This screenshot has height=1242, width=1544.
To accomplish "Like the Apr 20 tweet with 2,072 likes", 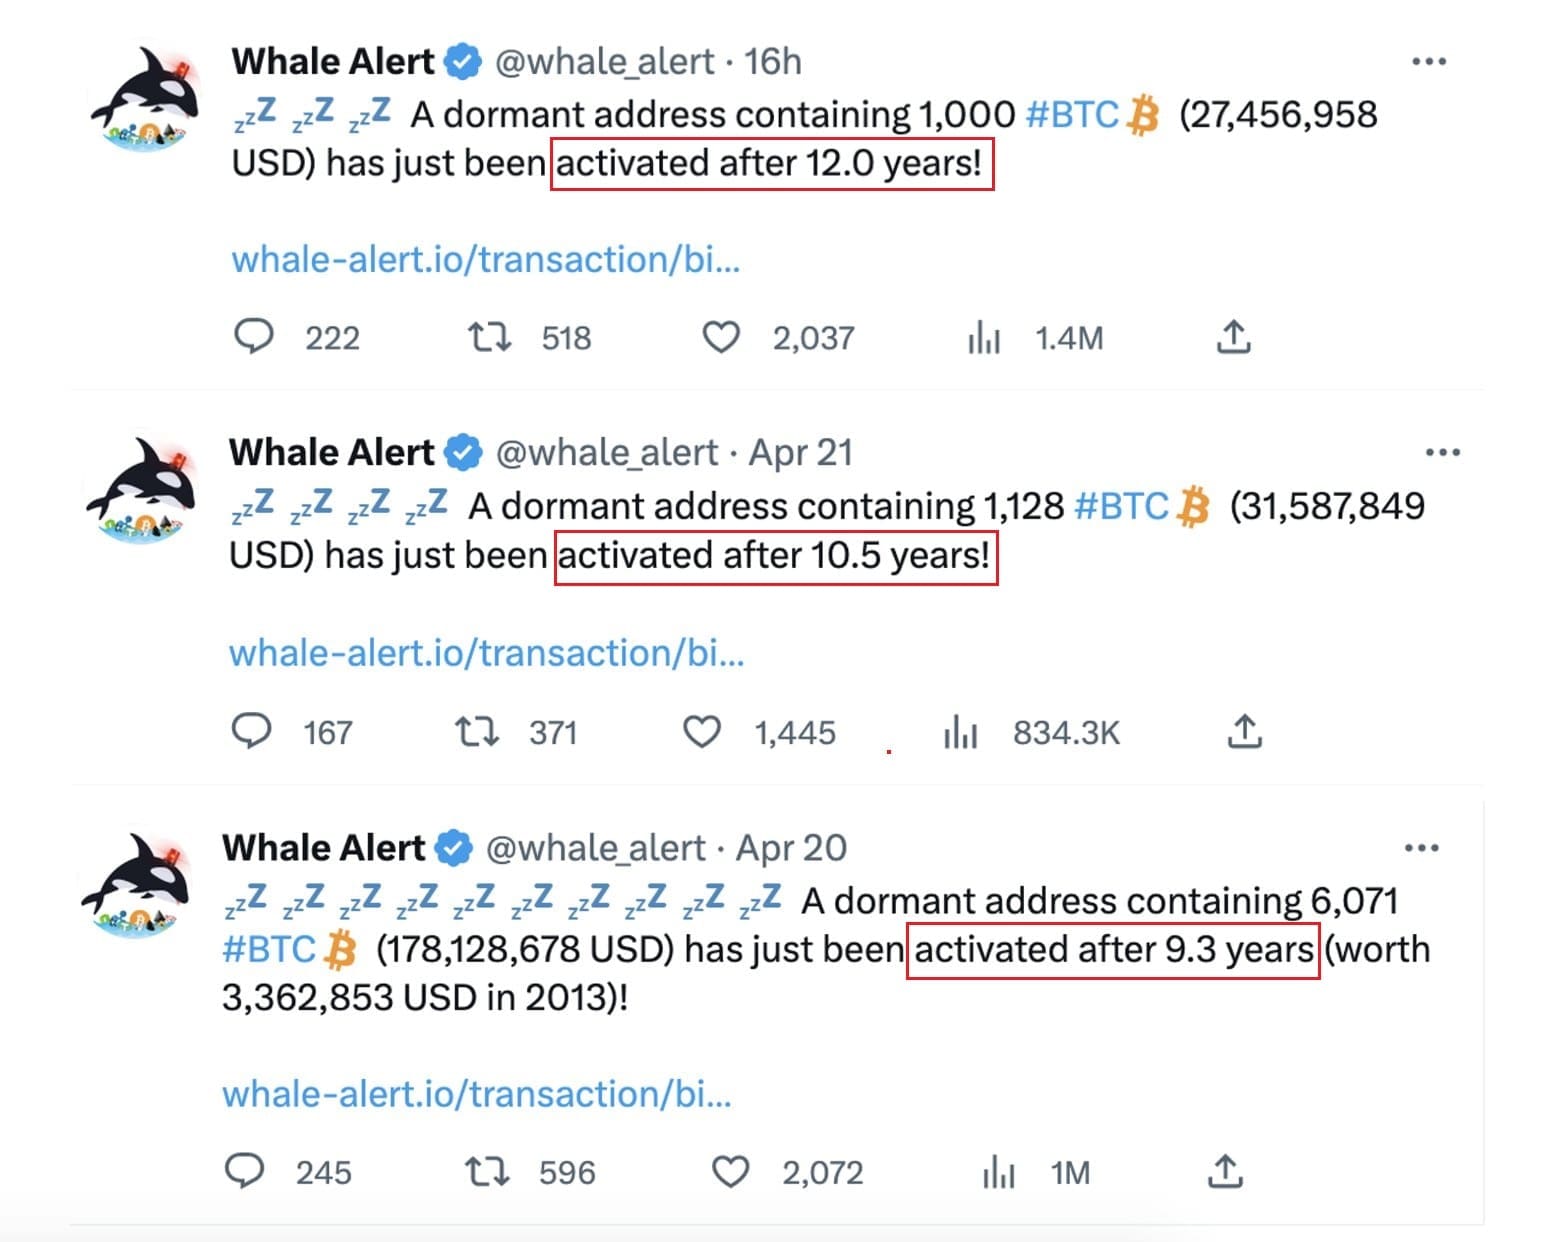I will pyautogui.click(x=730, y=1171).
